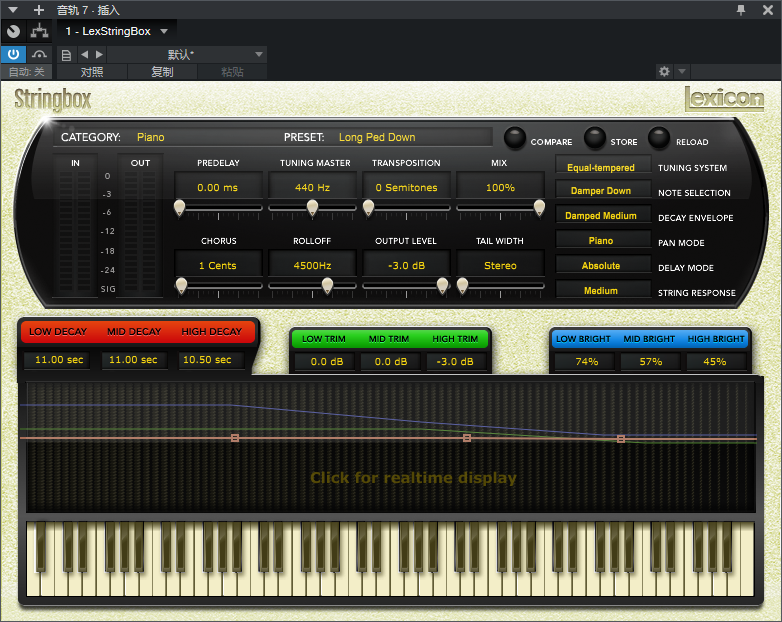Open the gear settings icon
782x622 pixels.
[x=664, y=71]
